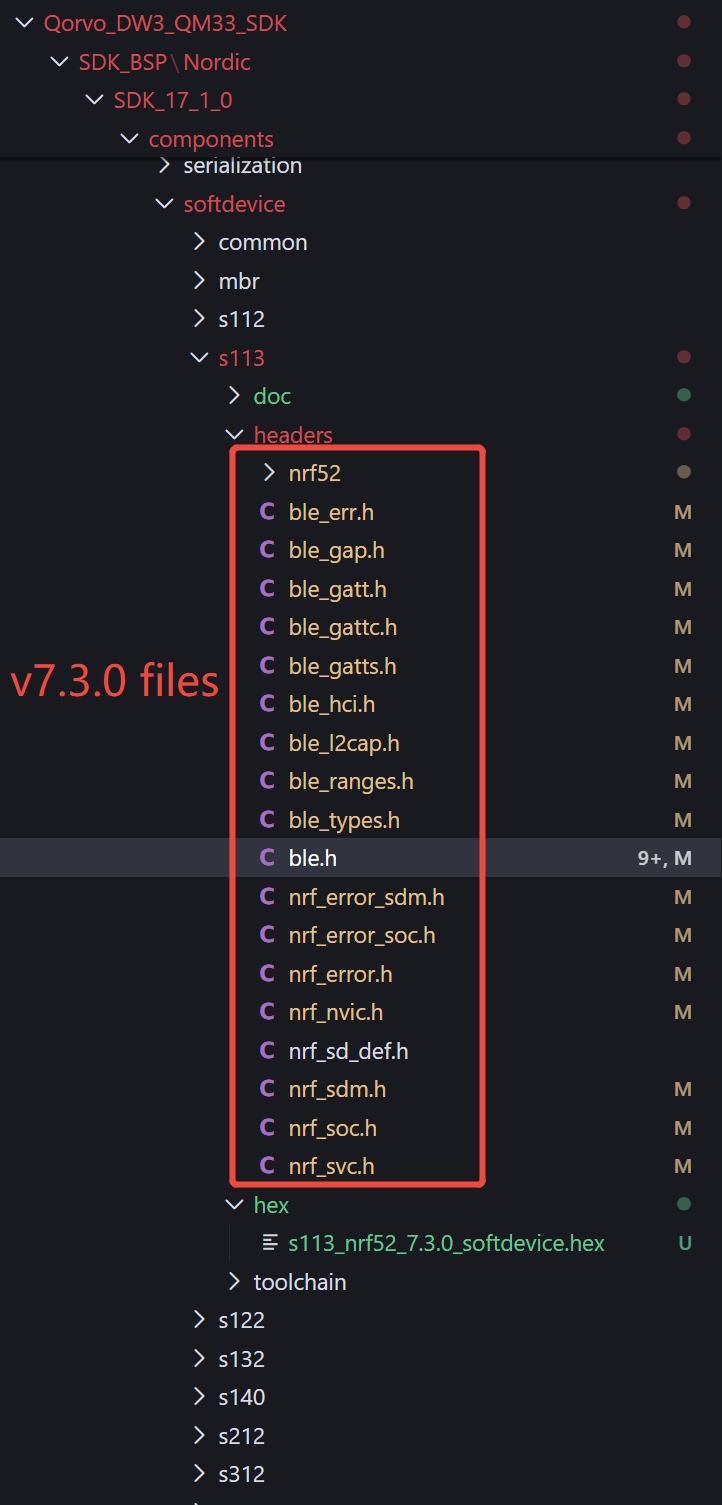The height and width of the screenshot is (1505, 722).
Task: Open ble_gap.h in the editor
Action: [336, 550]
